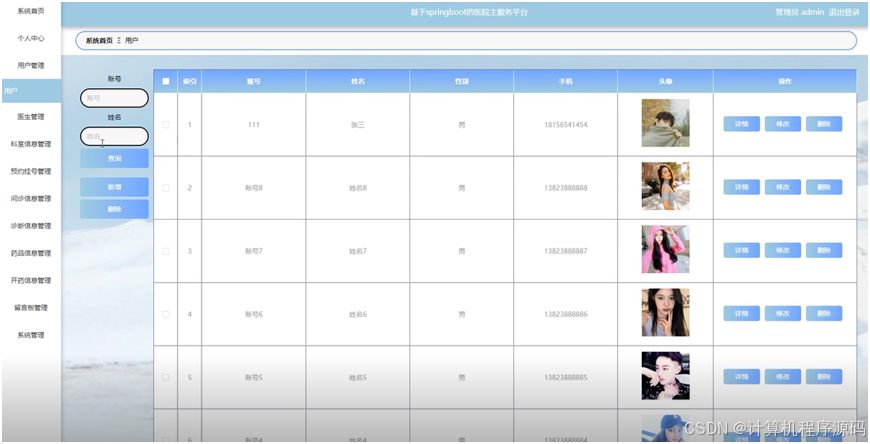Click avatar thumbnail in 姓名8 row
Viewport: 870px width, 444px height.
665,186
